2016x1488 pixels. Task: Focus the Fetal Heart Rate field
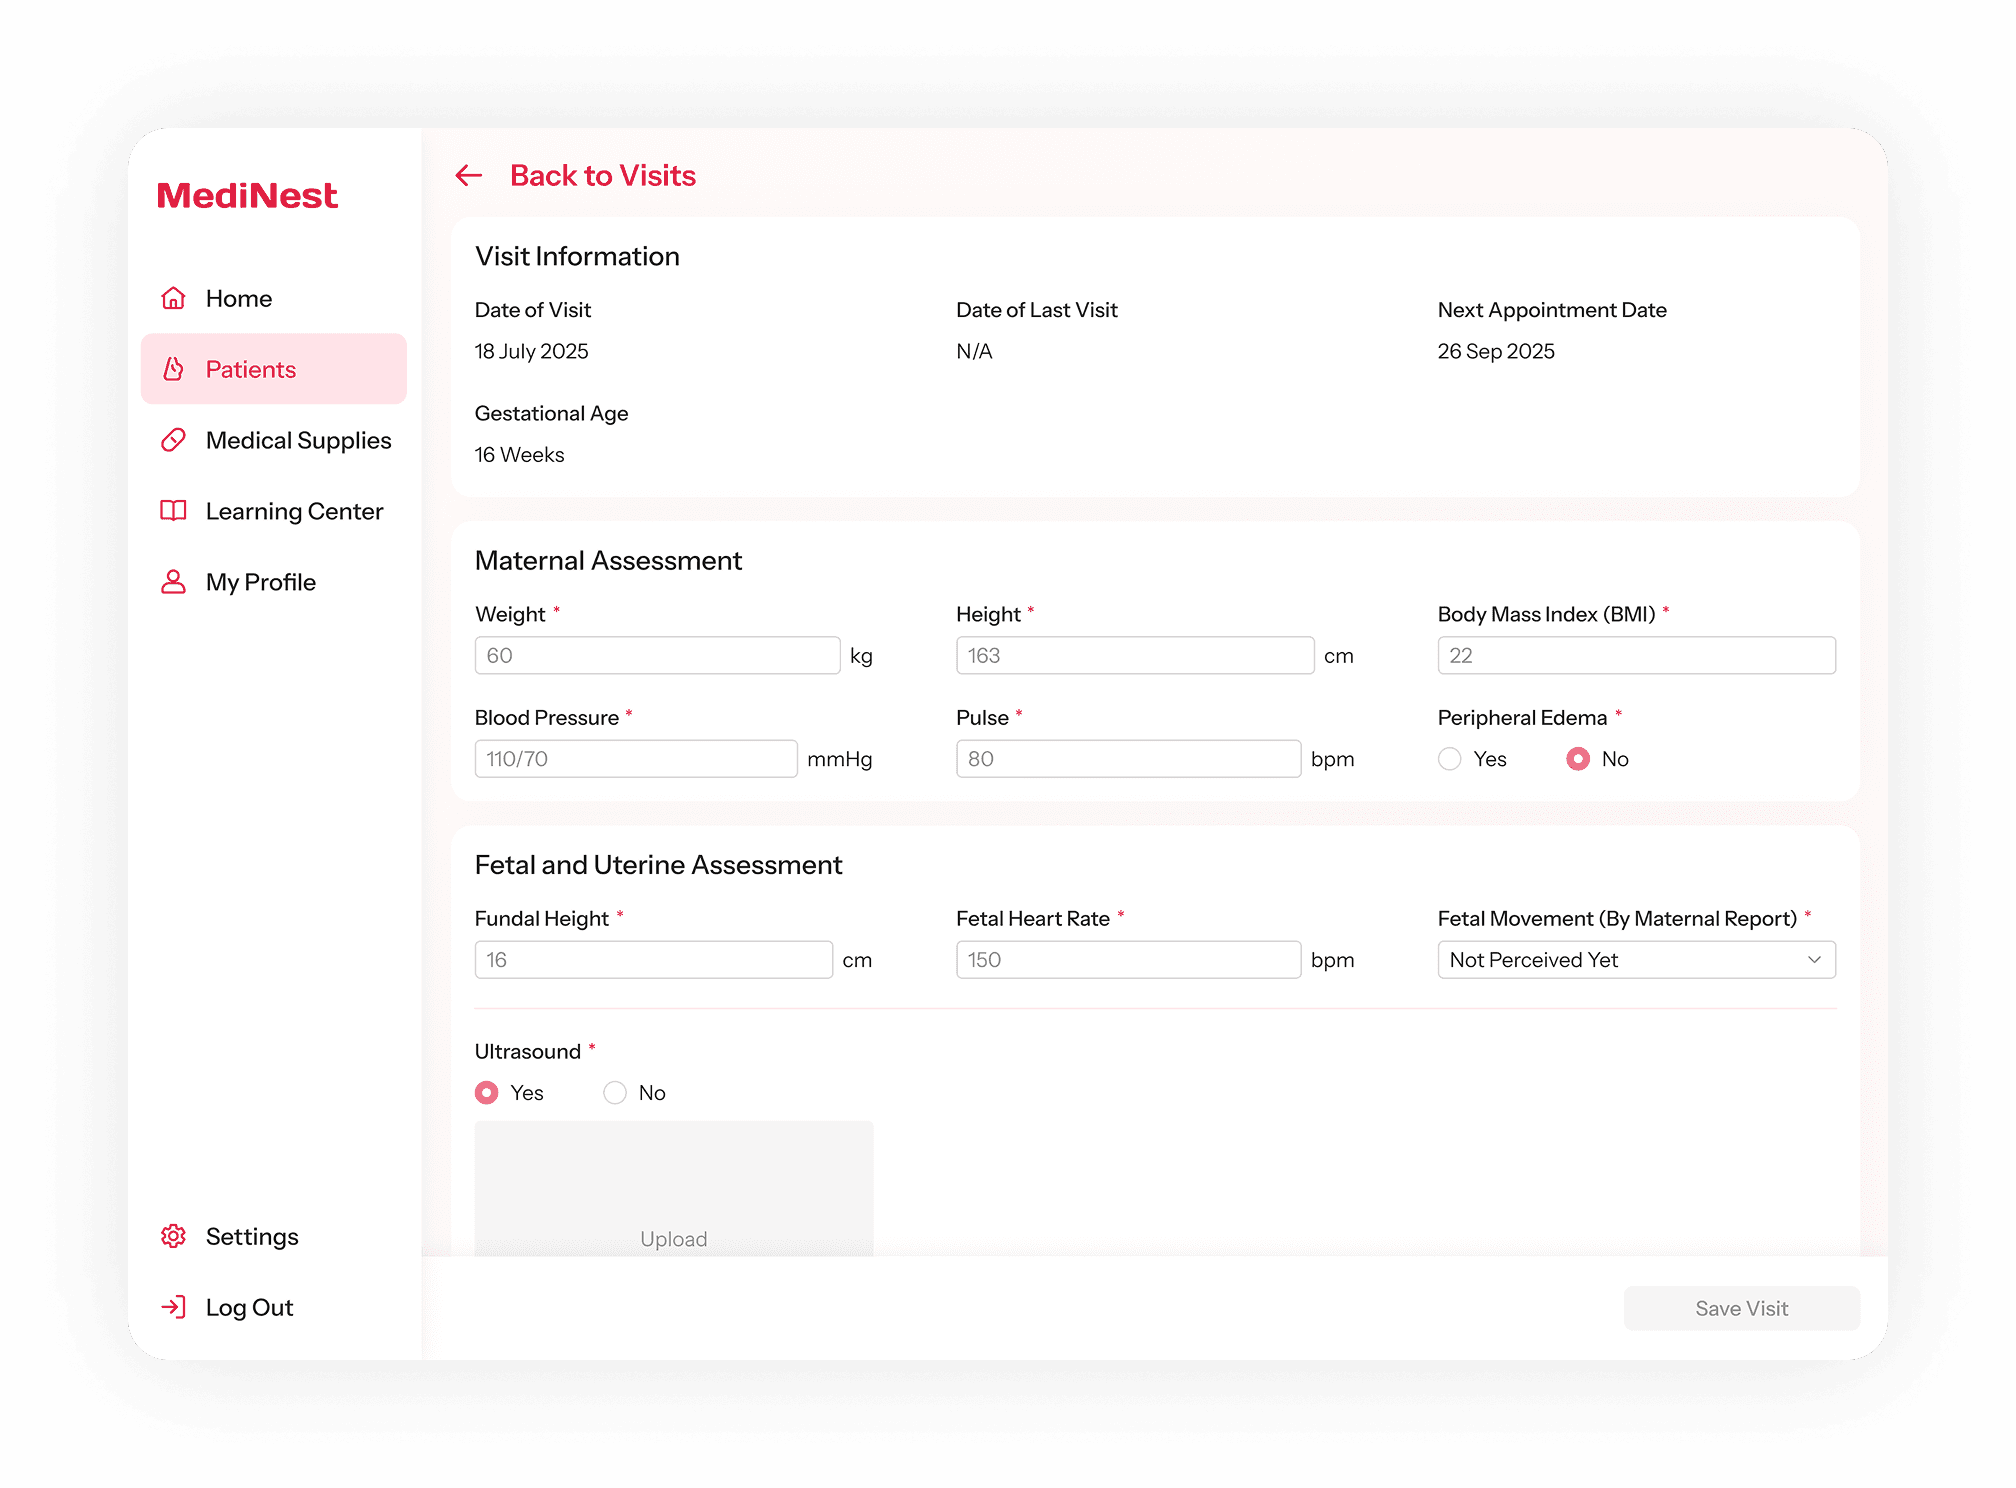(x=1128, y=960)
